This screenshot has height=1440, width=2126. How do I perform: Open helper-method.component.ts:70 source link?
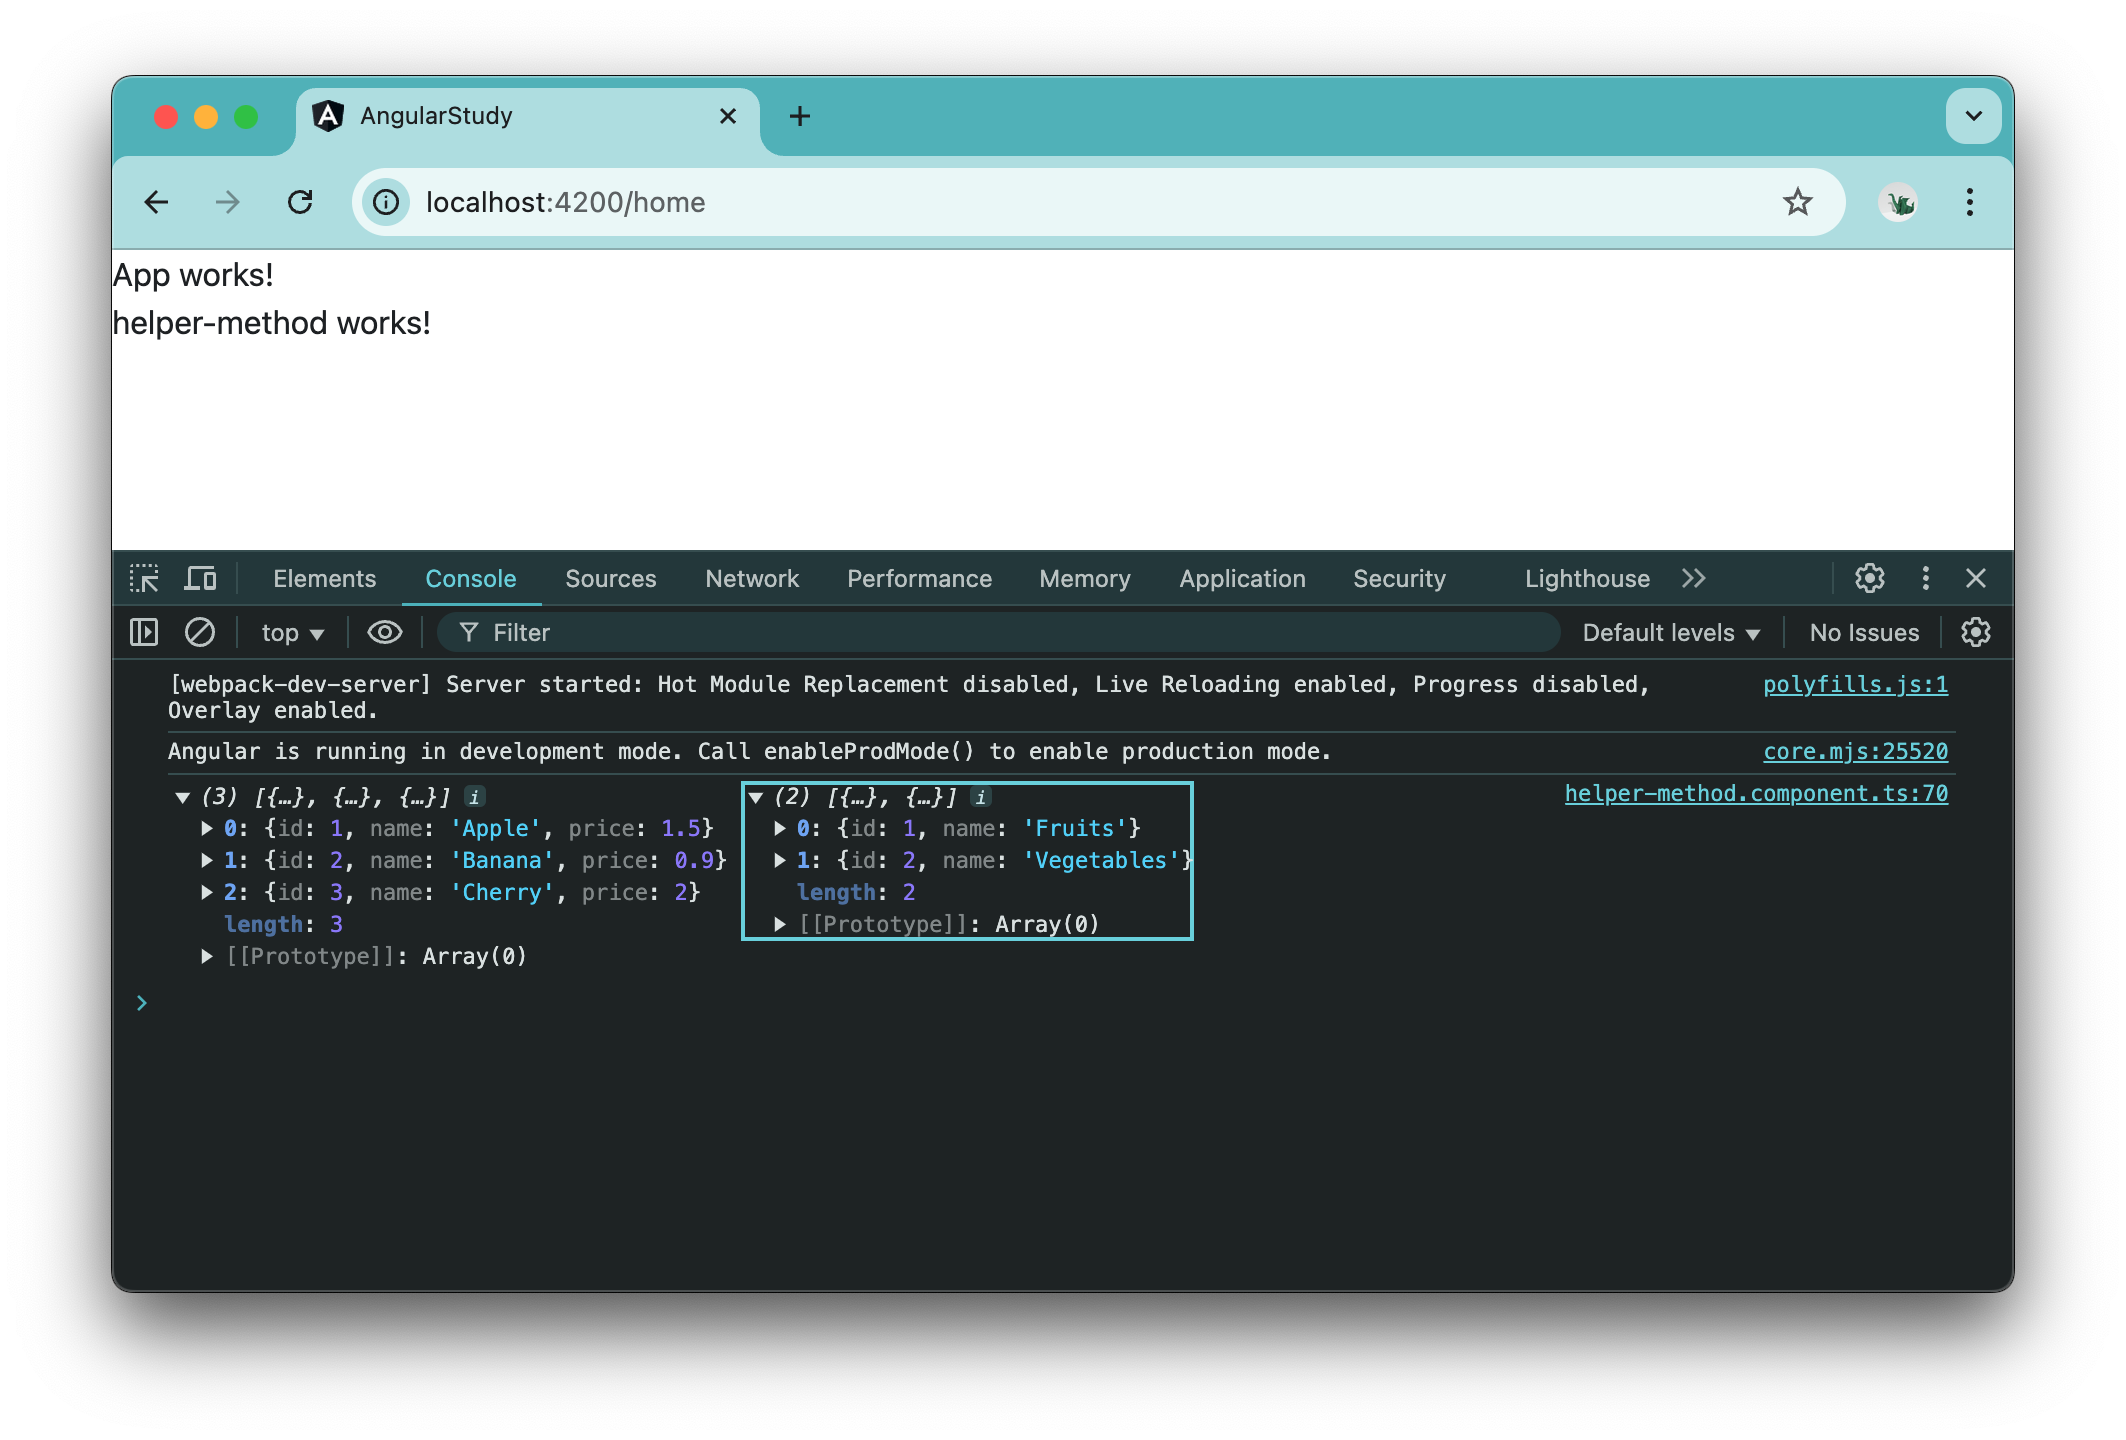point(1755,793)
